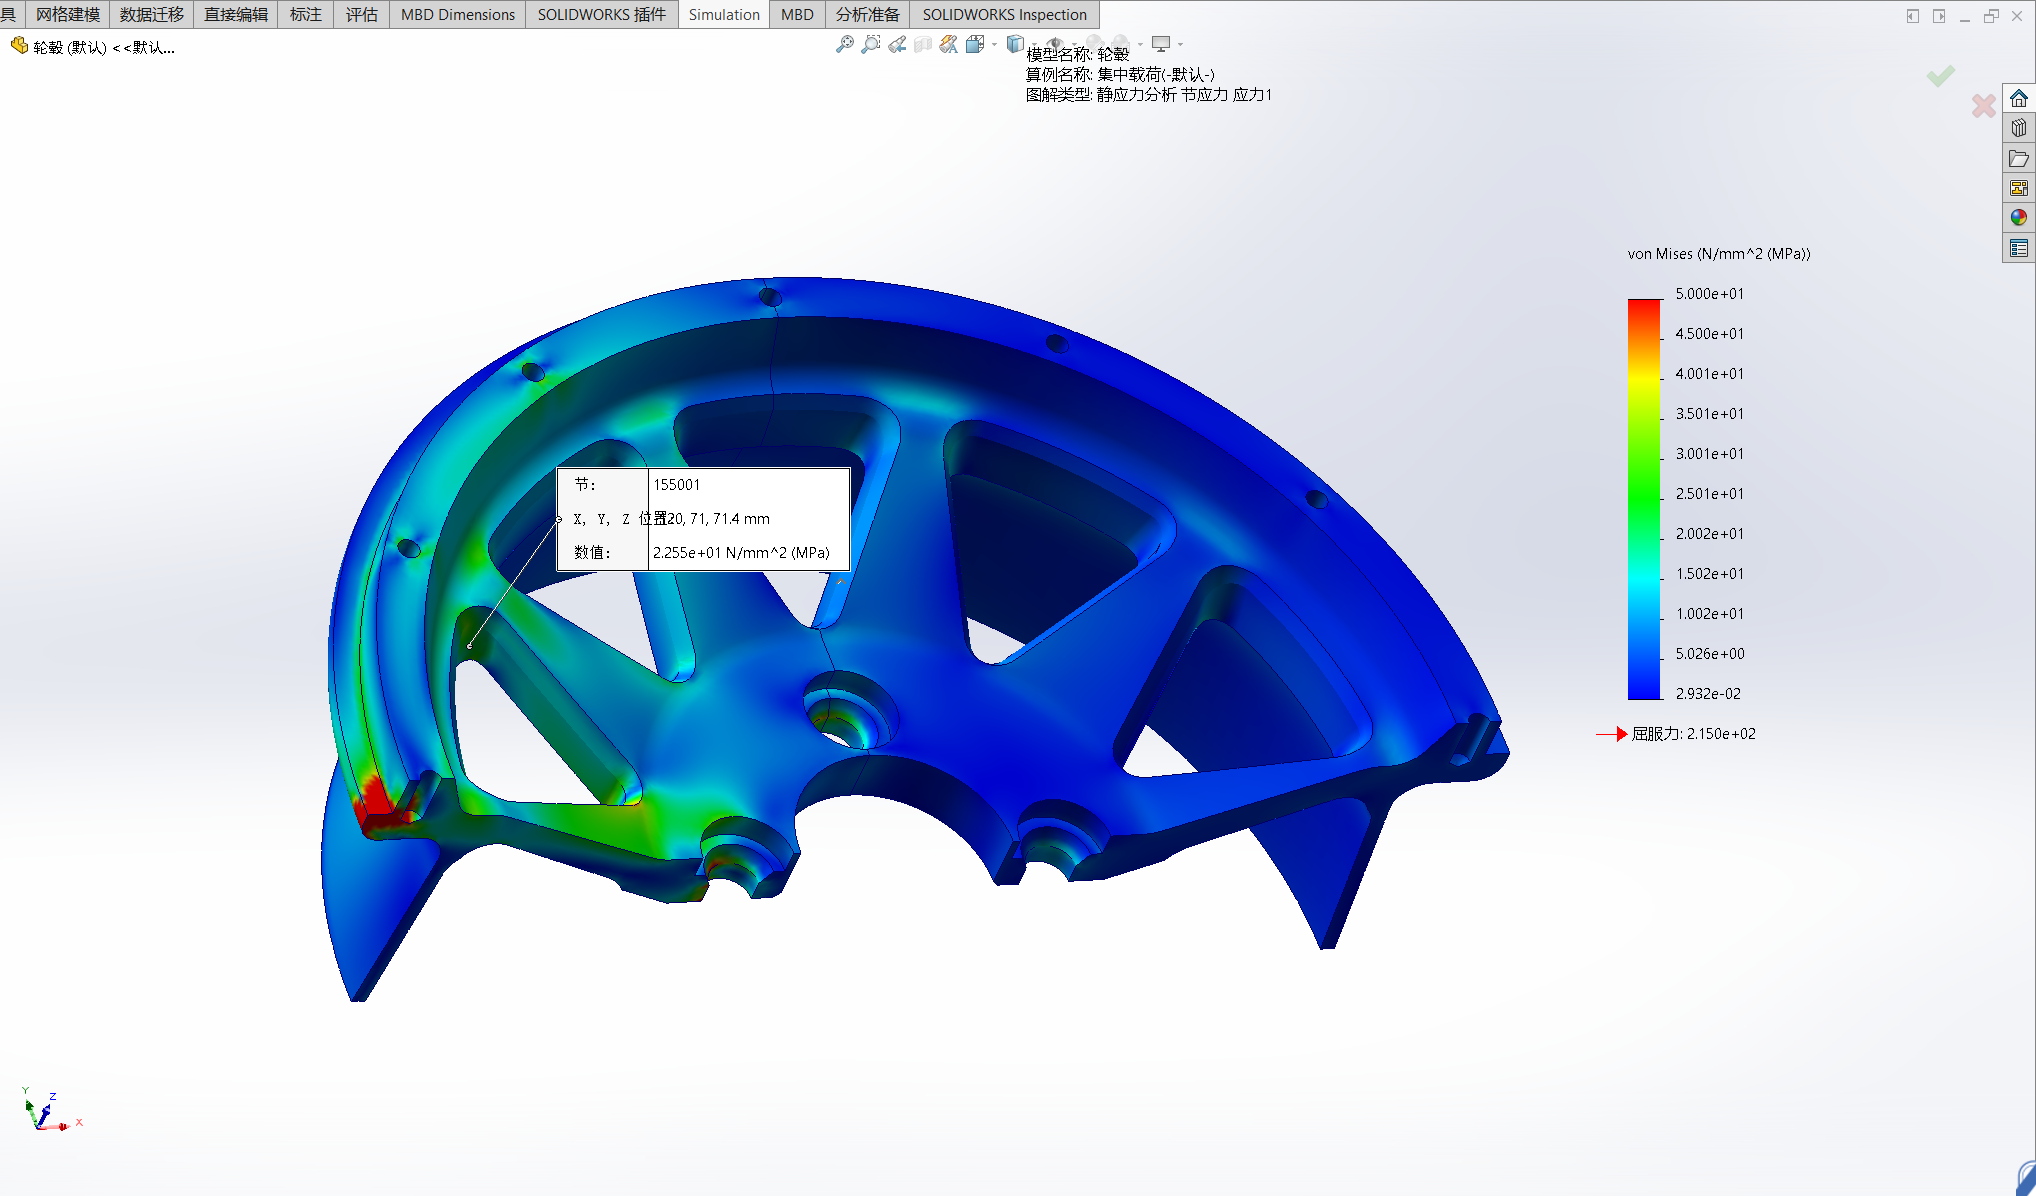Click the von Mises color legend bar
2036x1196 pixels.
1644,498
